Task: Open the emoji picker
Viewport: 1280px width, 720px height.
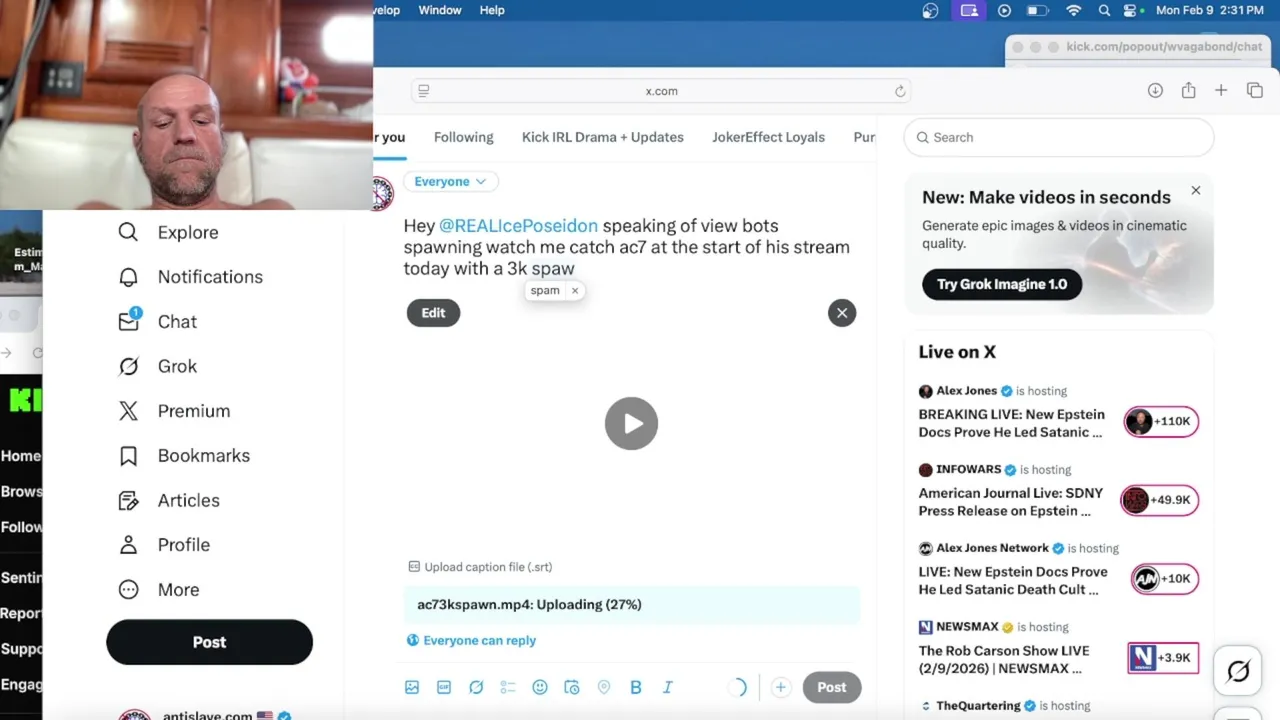Action: [x=540, y=687]
